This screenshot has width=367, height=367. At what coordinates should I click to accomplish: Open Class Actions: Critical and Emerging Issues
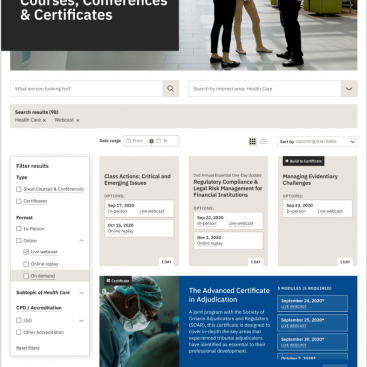point(137,180)
